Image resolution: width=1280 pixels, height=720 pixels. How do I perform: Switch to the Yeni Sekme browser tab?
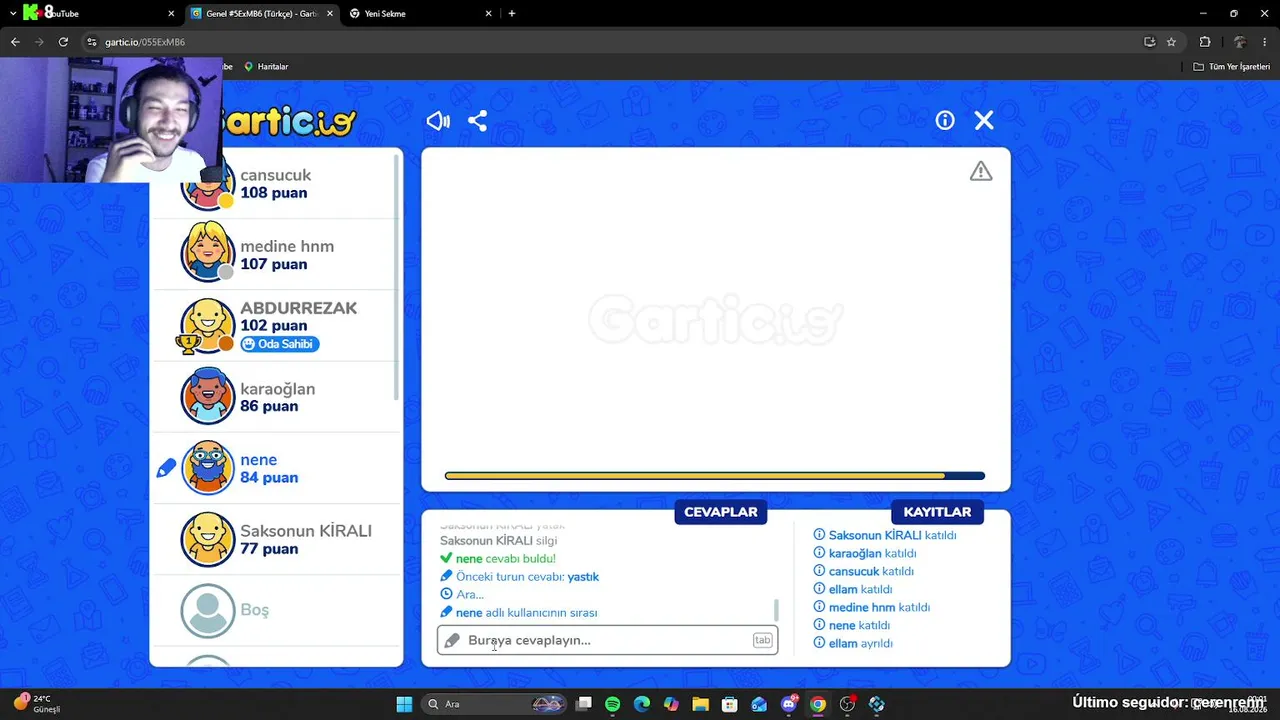point(420,14)
